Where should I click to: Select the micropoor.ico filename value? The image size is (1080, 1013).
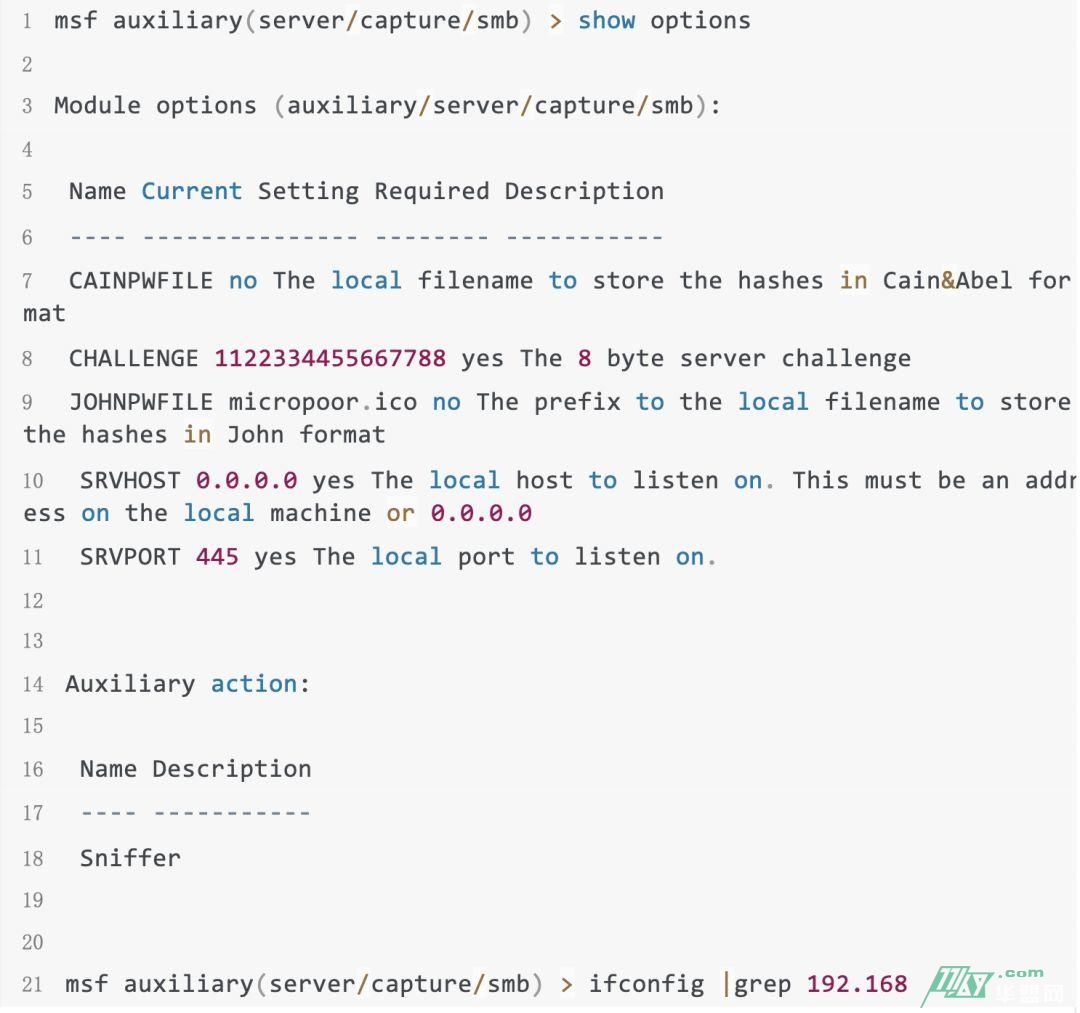point(323,402)
